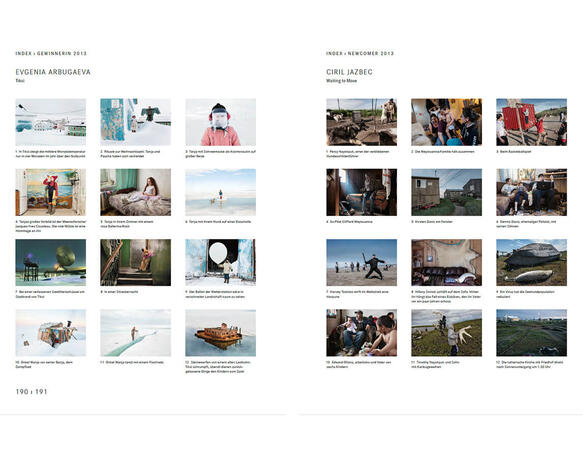Open the snow-covered hut photo

pos(51,333)
